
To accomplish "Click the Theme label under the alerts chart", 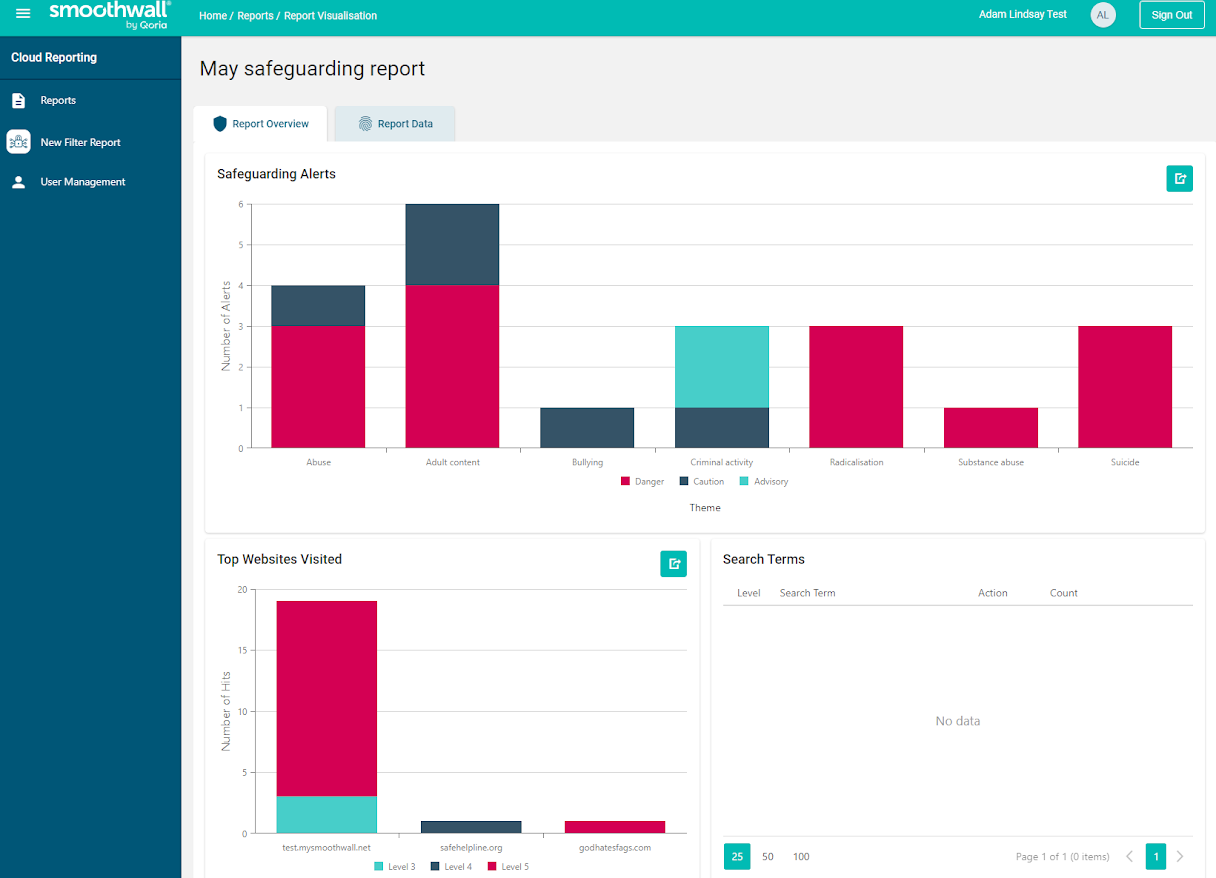I will click(x=705, y=508).
